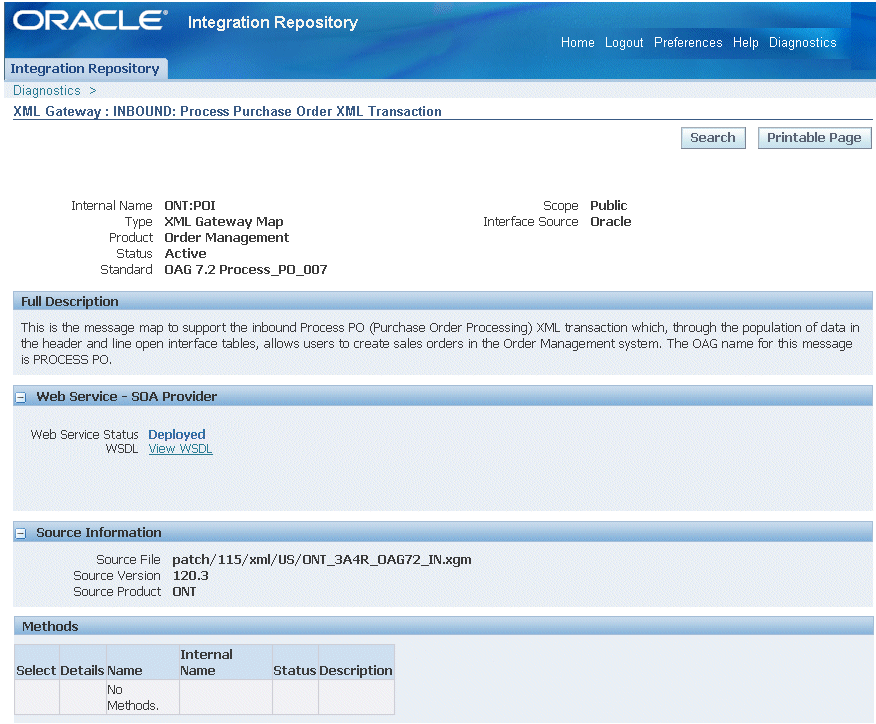Screen dimensions: 876x724
Task: Go to Home
Action: [x=578, y=42]
